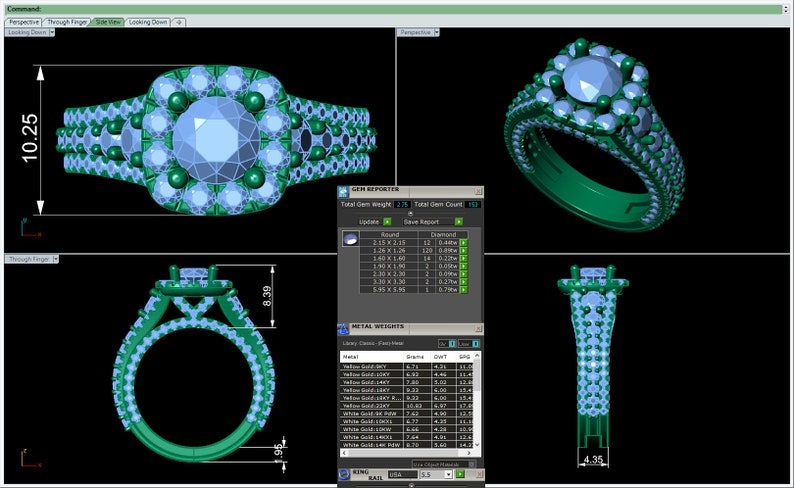Image resolution: width=794 pixels, height=488 pixels.
Task: Close the Ring Rail panel
Action: (479, 474)
